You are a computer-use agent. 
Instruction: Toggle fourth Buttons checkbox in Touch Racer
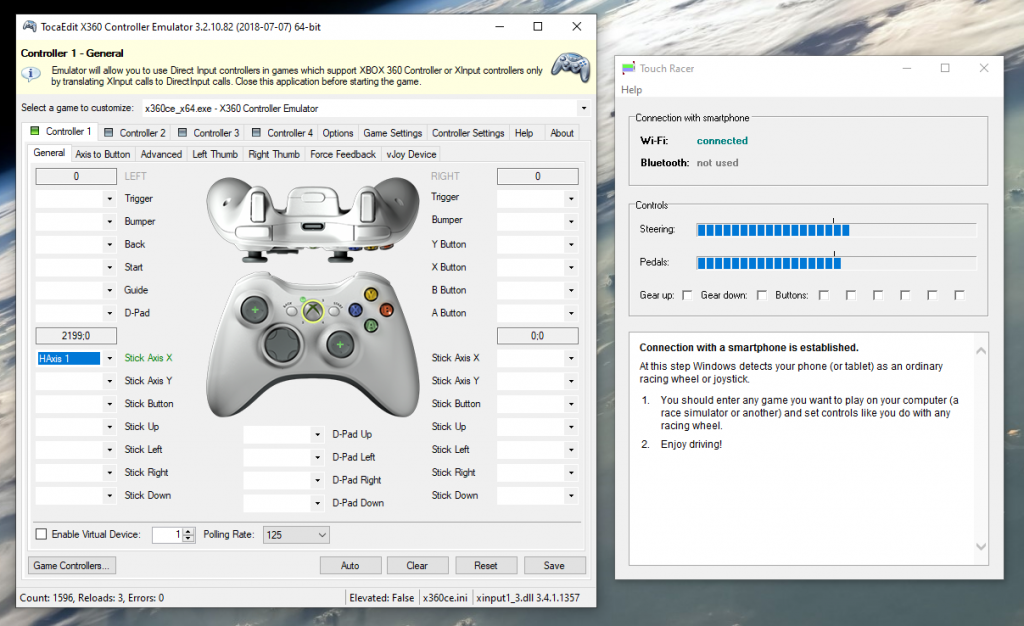tap(904, 295)
